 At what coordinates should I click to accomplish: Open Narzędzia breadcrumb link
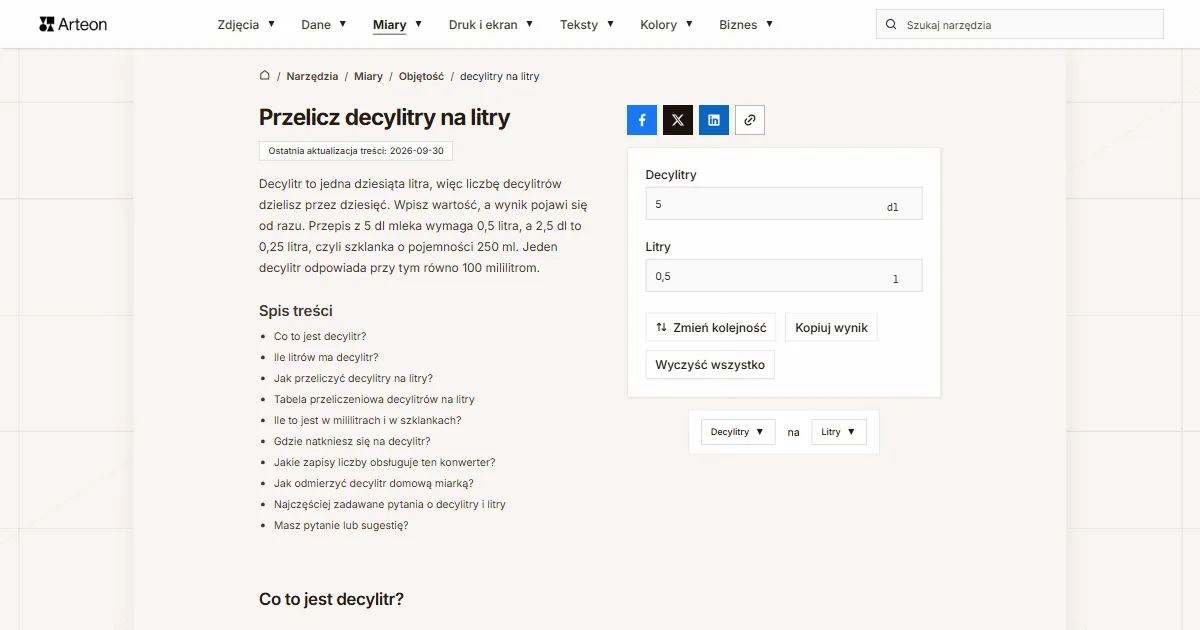click(312, 76)
